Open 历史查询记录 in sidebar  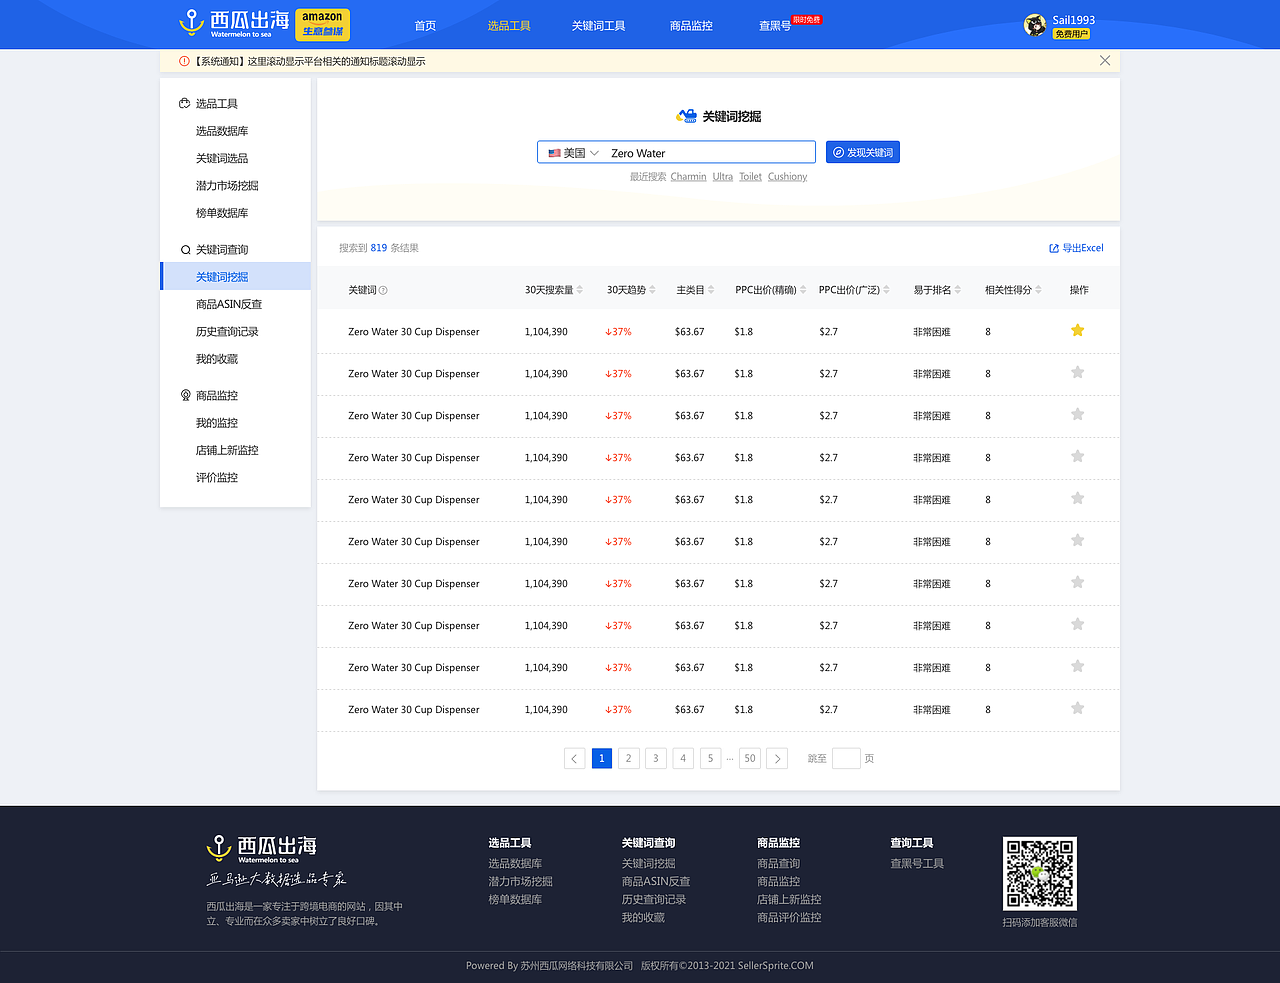(227, 332)
